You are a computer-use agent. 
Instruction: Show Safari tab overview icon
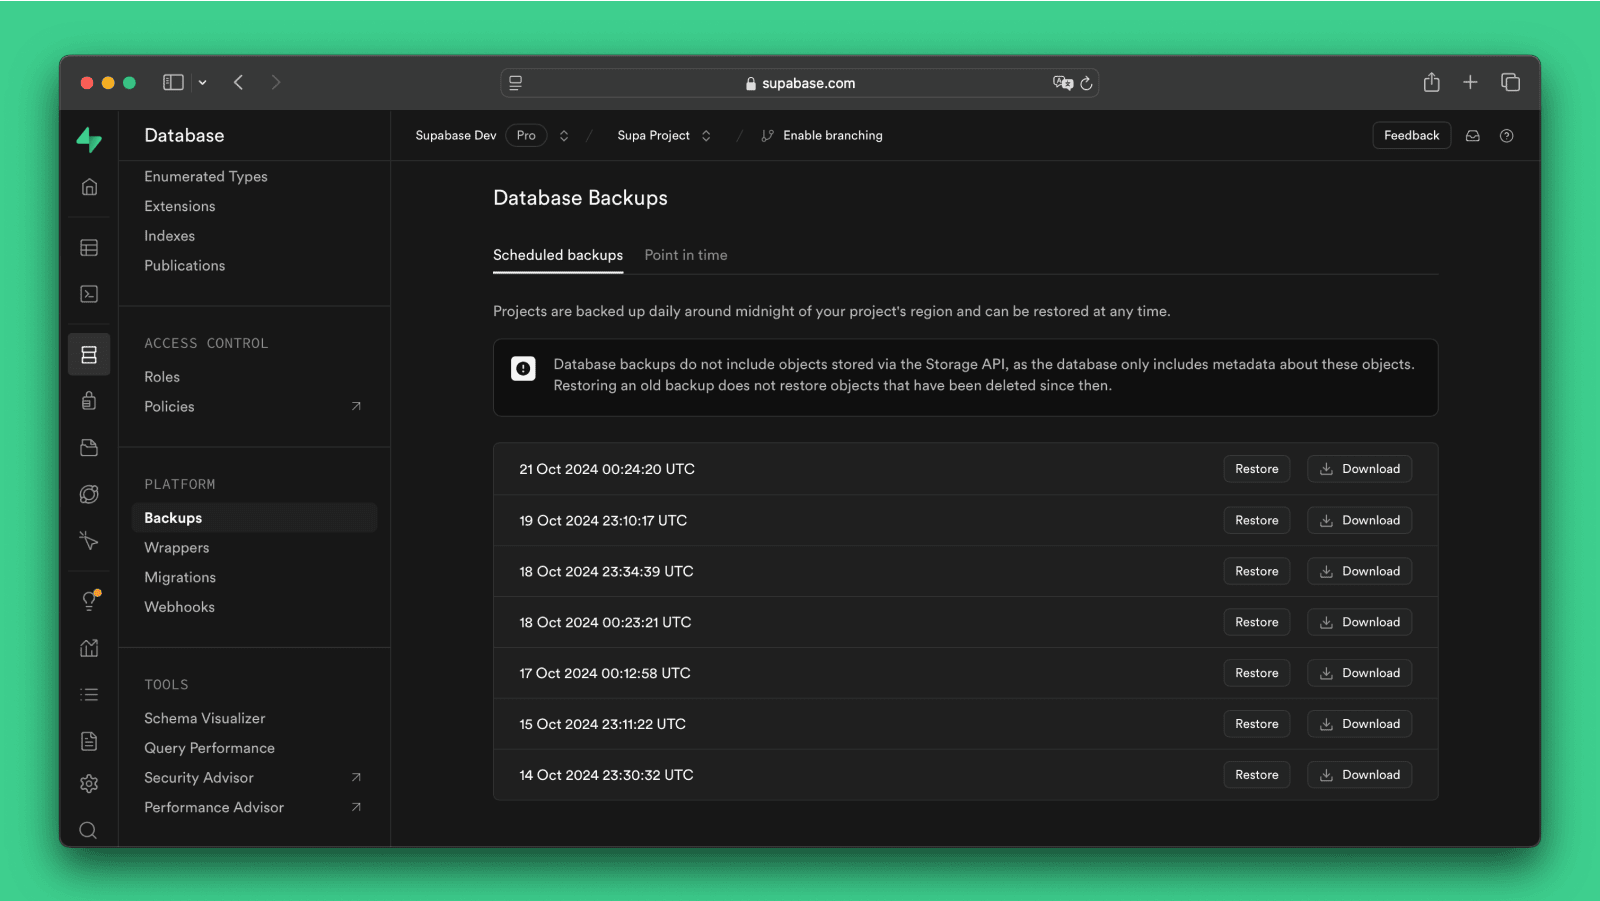tap(1510, 82)
